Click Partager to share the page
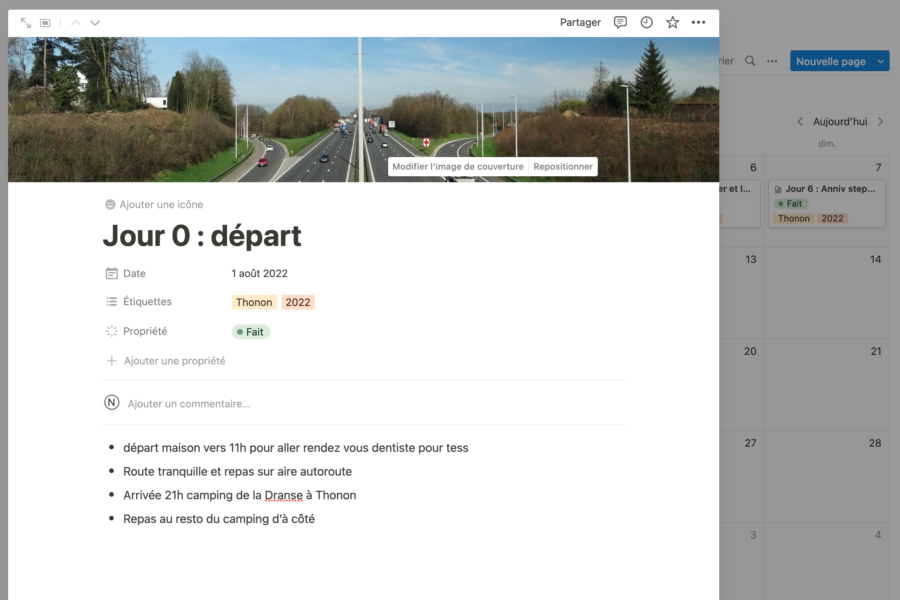900x600 pixels. (x=580, y=22)
